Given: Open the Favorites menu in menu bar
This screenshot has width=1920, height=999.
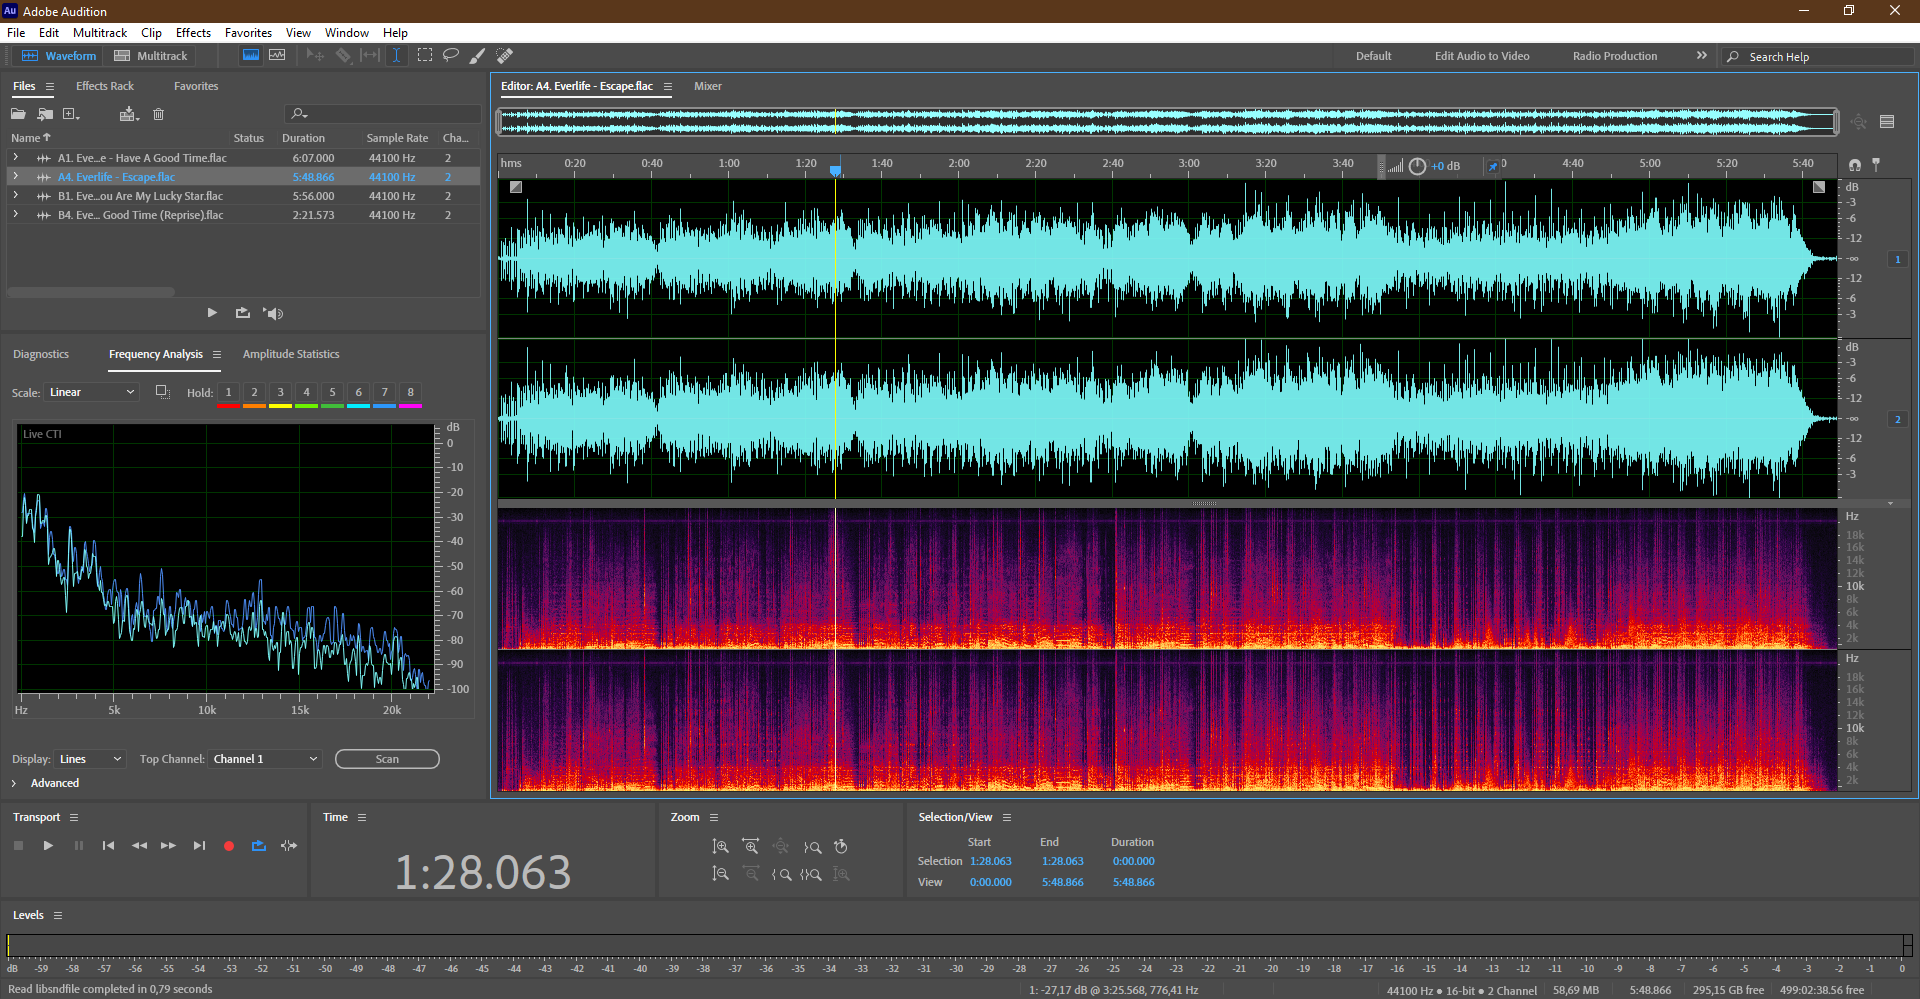Looking at the screenshot, I should tap(248, 33).
